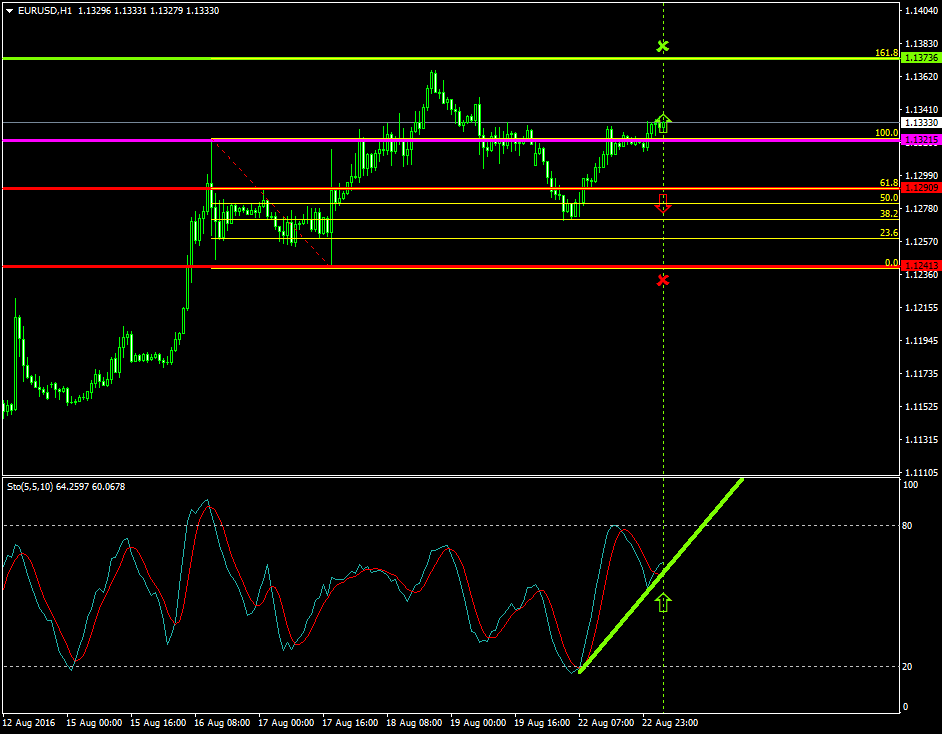
Task: Click the green 1.13736 price label
Action: coord(920,59)
